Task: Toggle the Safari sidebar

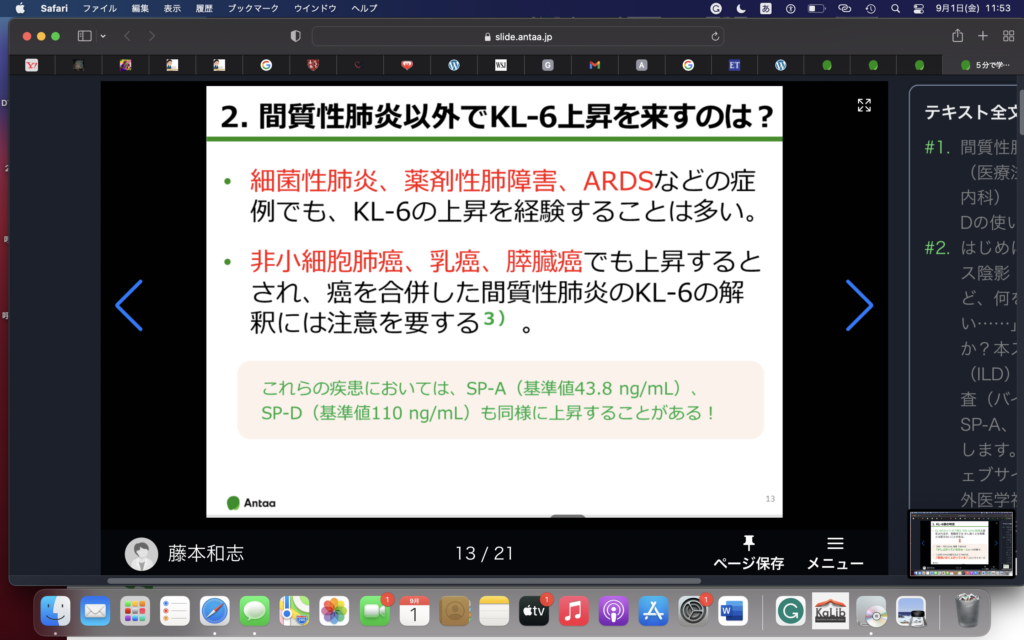Action: (x=84, y=36)
